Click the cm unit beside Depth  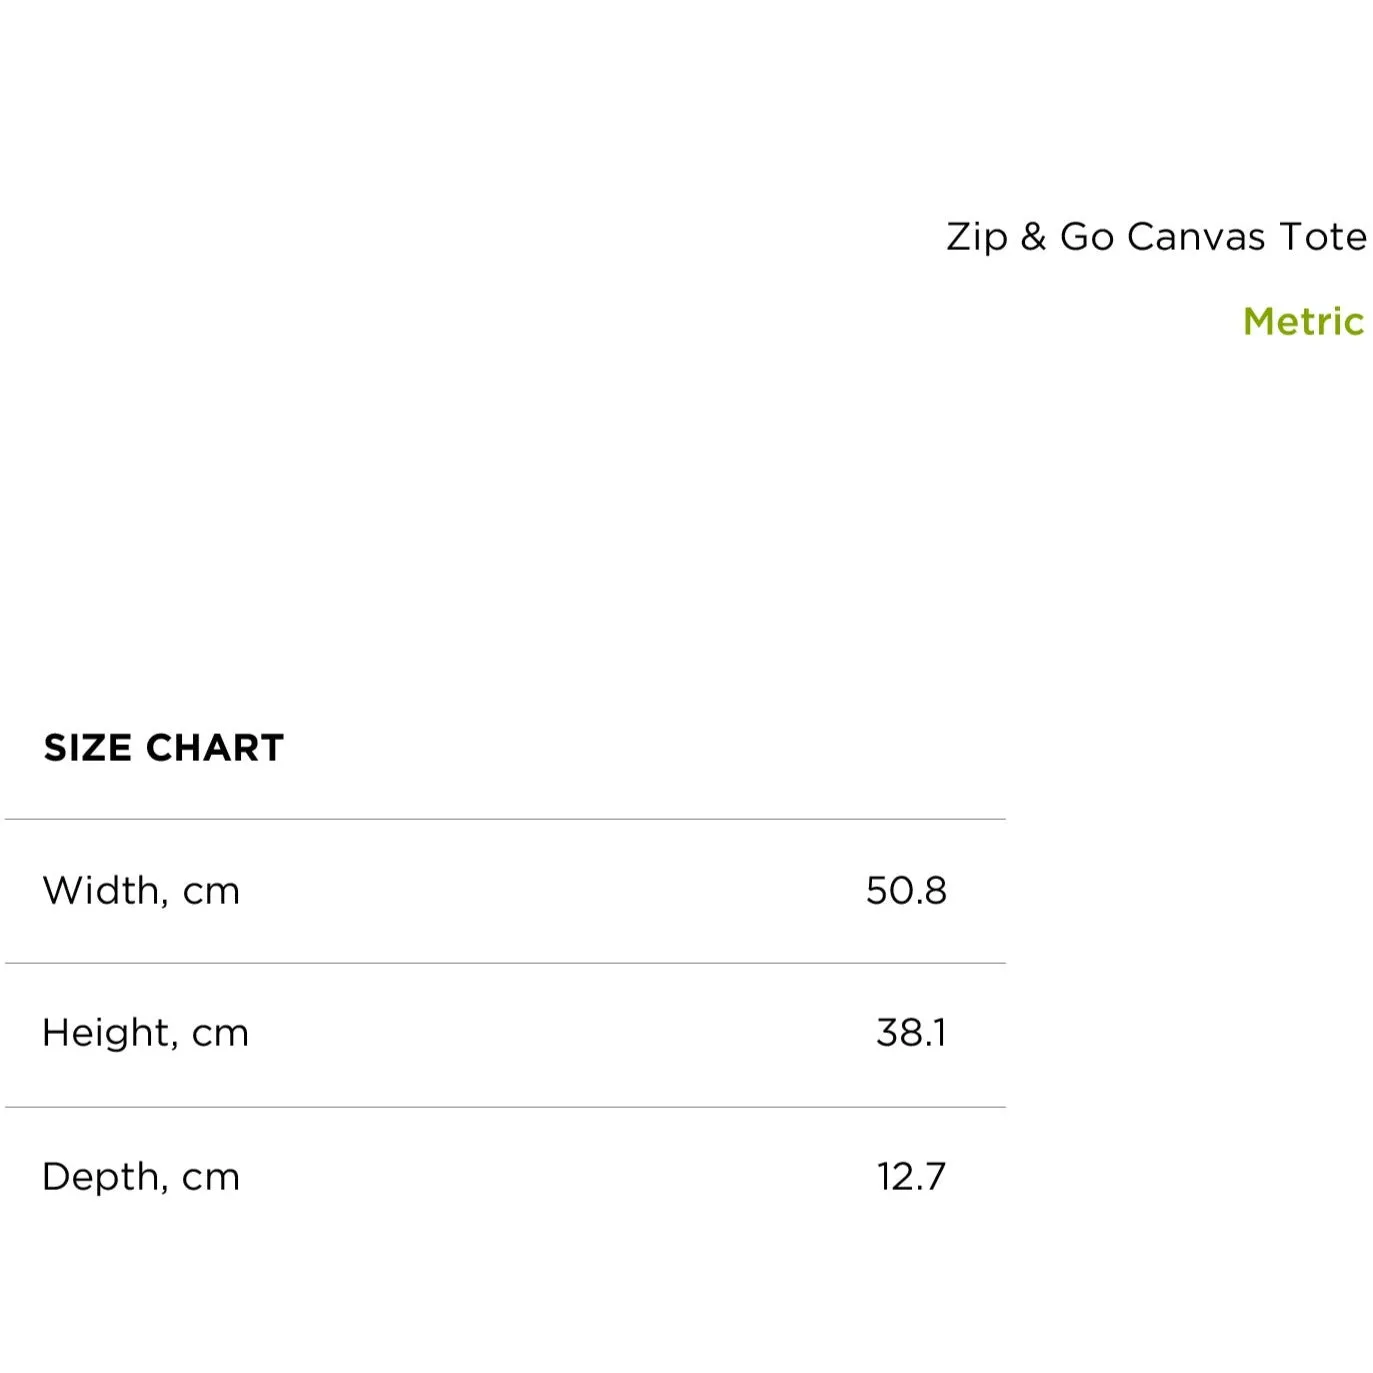click(211, 1178)
